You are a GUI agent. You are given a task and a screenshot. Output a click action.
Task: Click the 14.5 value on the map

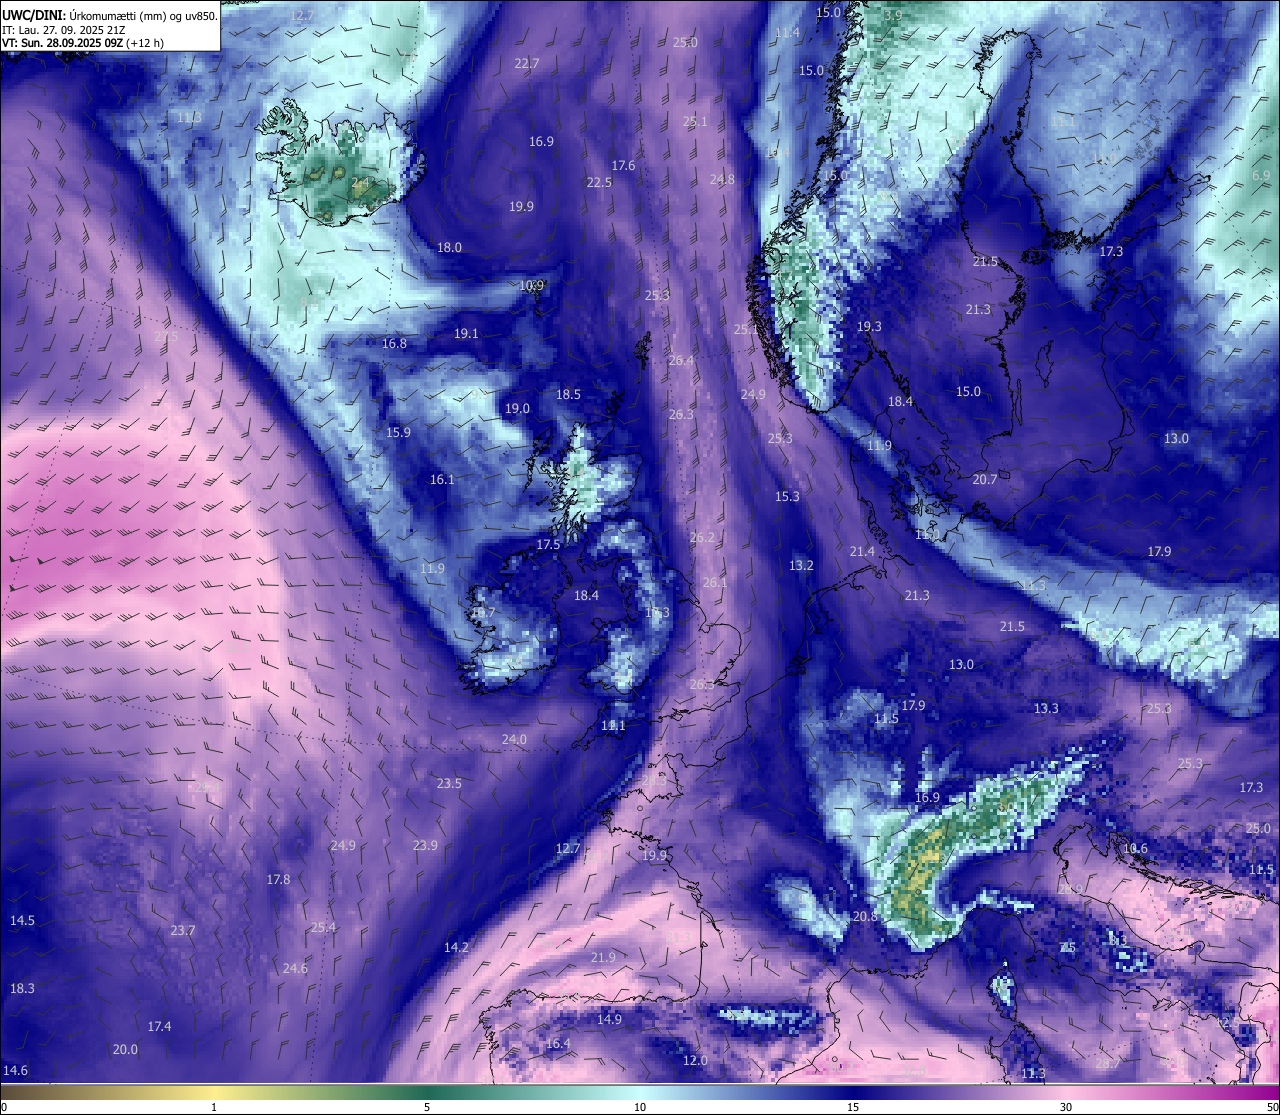22,921
